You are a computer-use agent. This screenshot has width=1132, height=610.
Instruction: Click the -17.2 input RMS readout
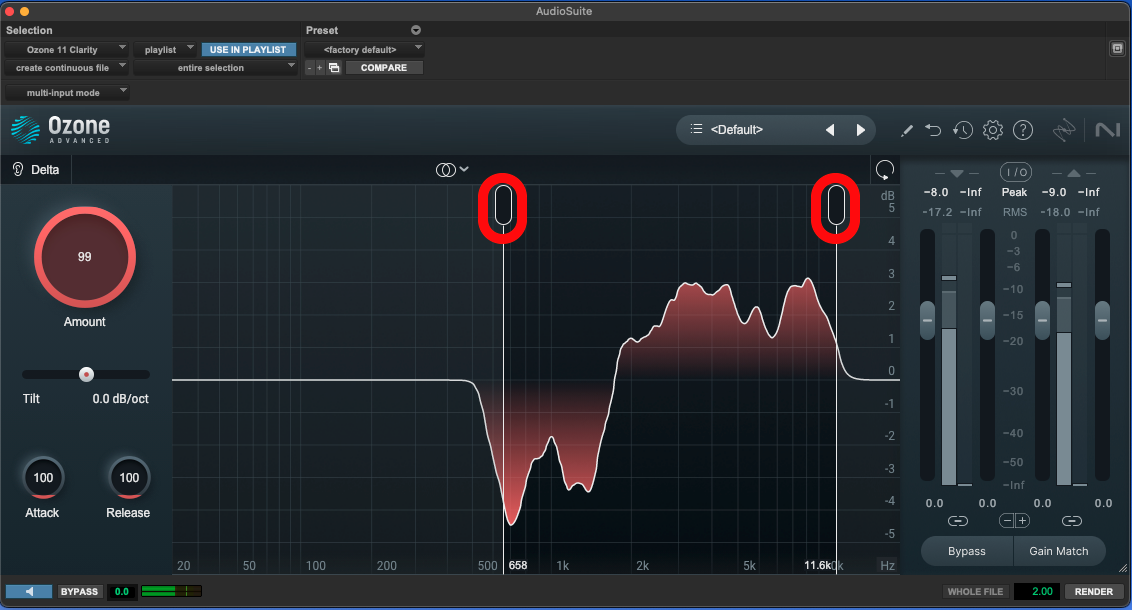(937, 212)
